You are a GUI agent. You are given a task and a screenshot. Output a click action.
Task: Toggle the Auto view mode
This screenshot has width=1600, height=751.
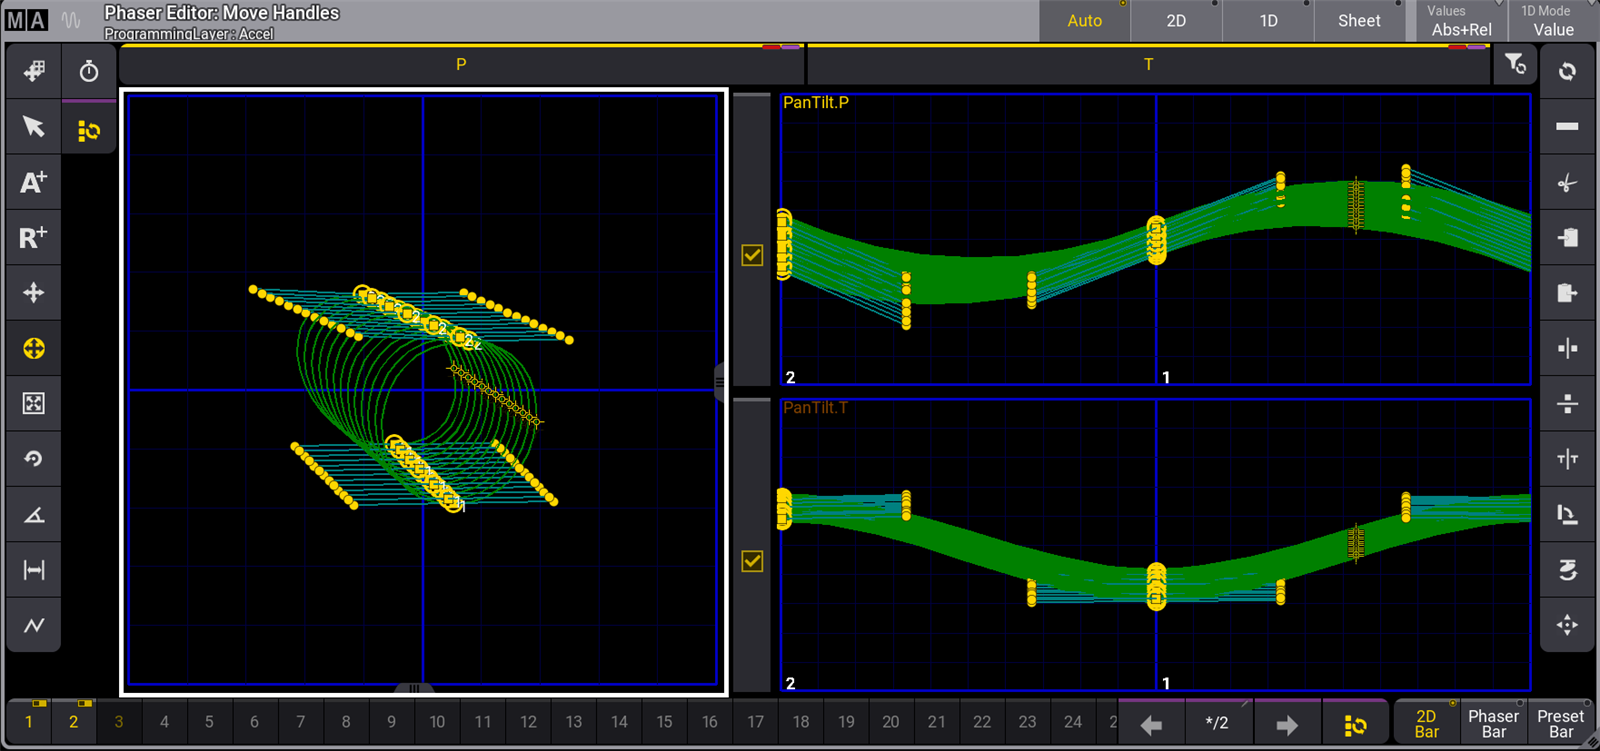coord(1084,21)
